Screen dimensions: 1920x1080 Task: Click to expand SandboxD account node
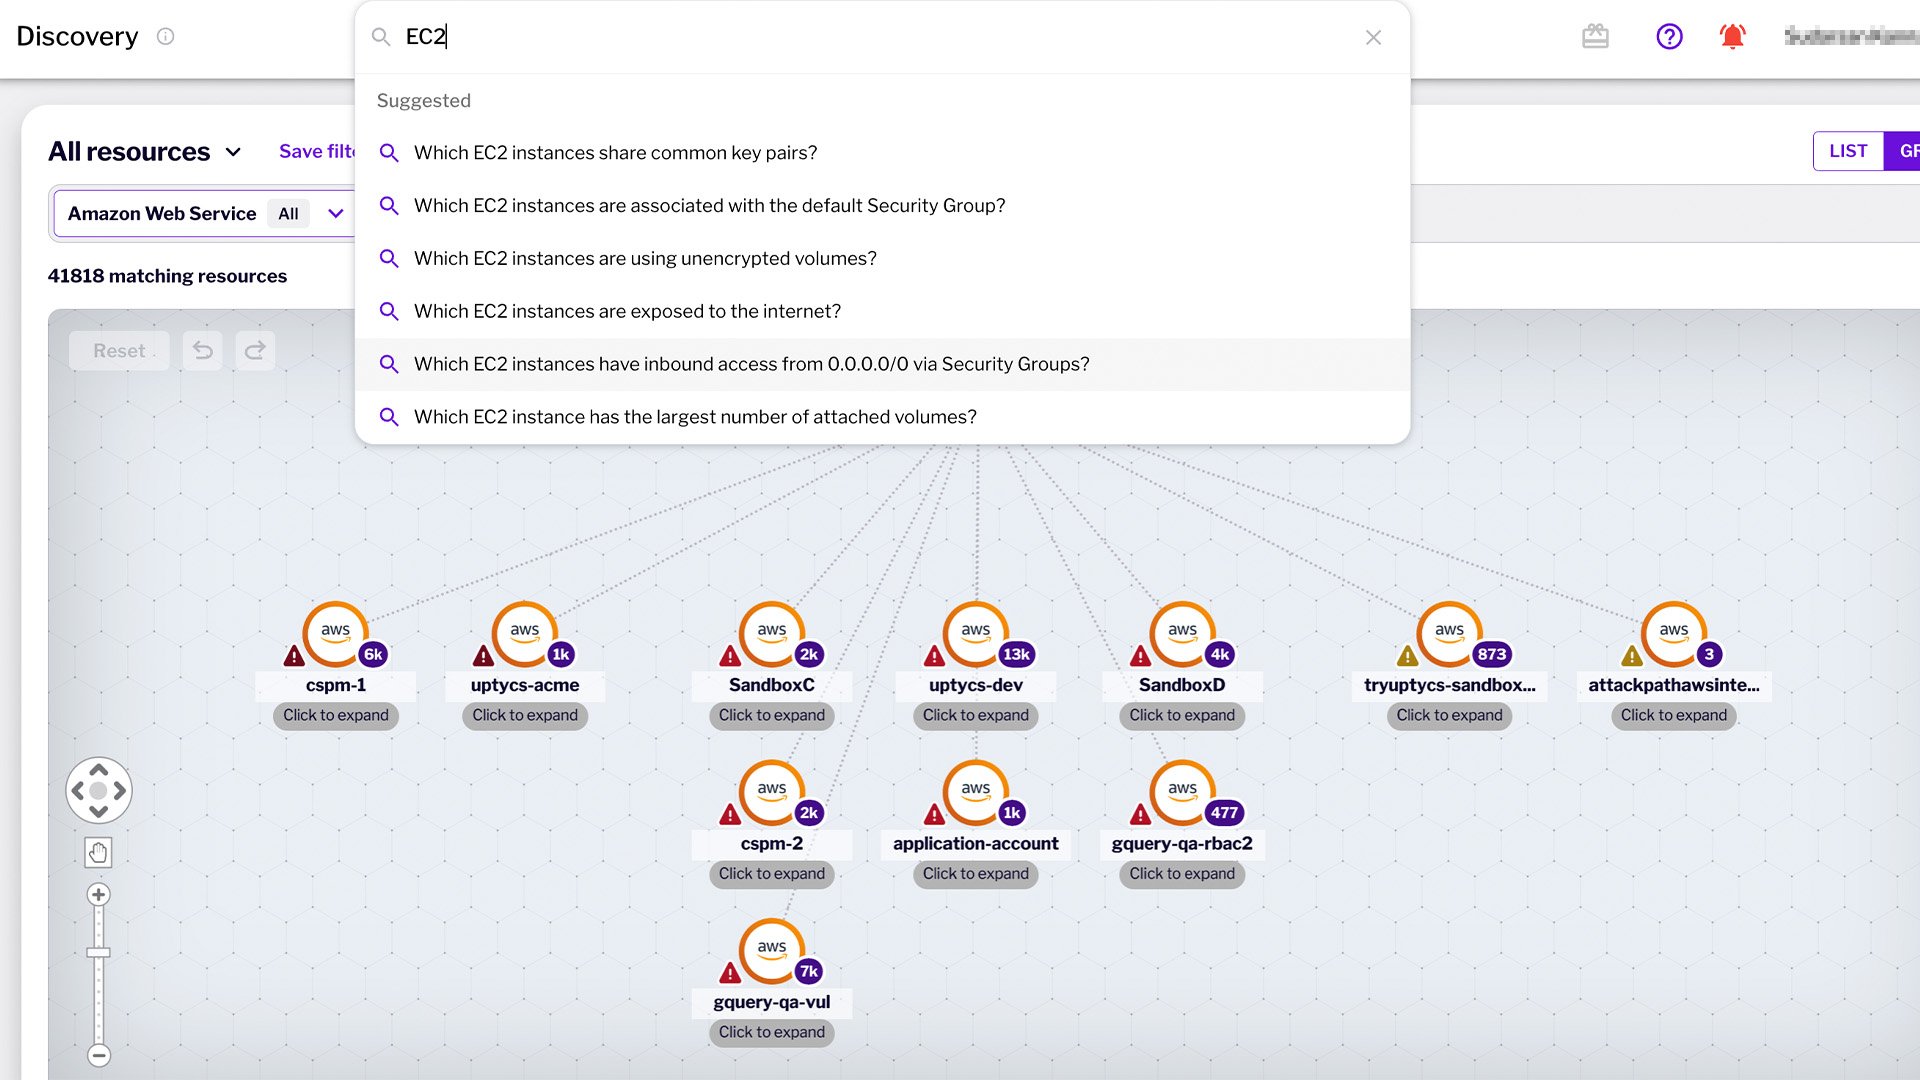(x=1183, y=715)
